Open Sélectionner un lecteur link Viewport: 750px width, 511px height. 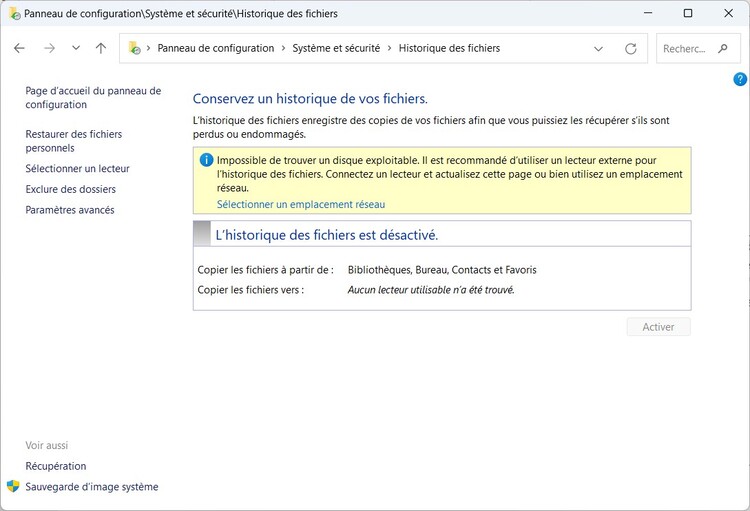(77, 168)
